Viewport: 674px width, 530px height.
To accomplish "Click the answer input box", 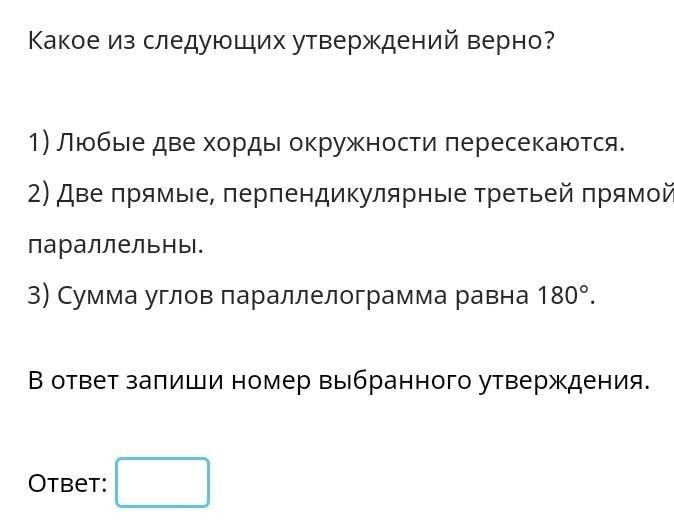I will 162,482.
